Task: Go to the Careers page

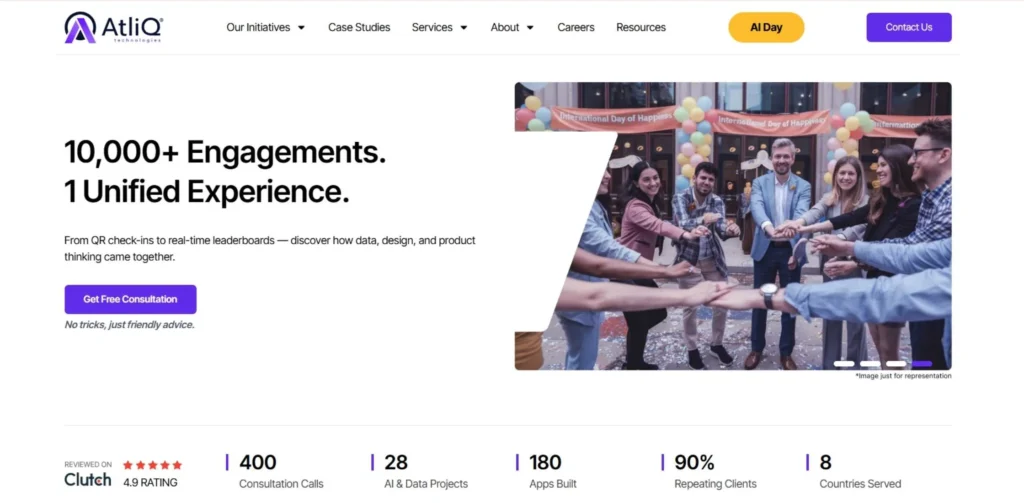Action: [576, 27]
